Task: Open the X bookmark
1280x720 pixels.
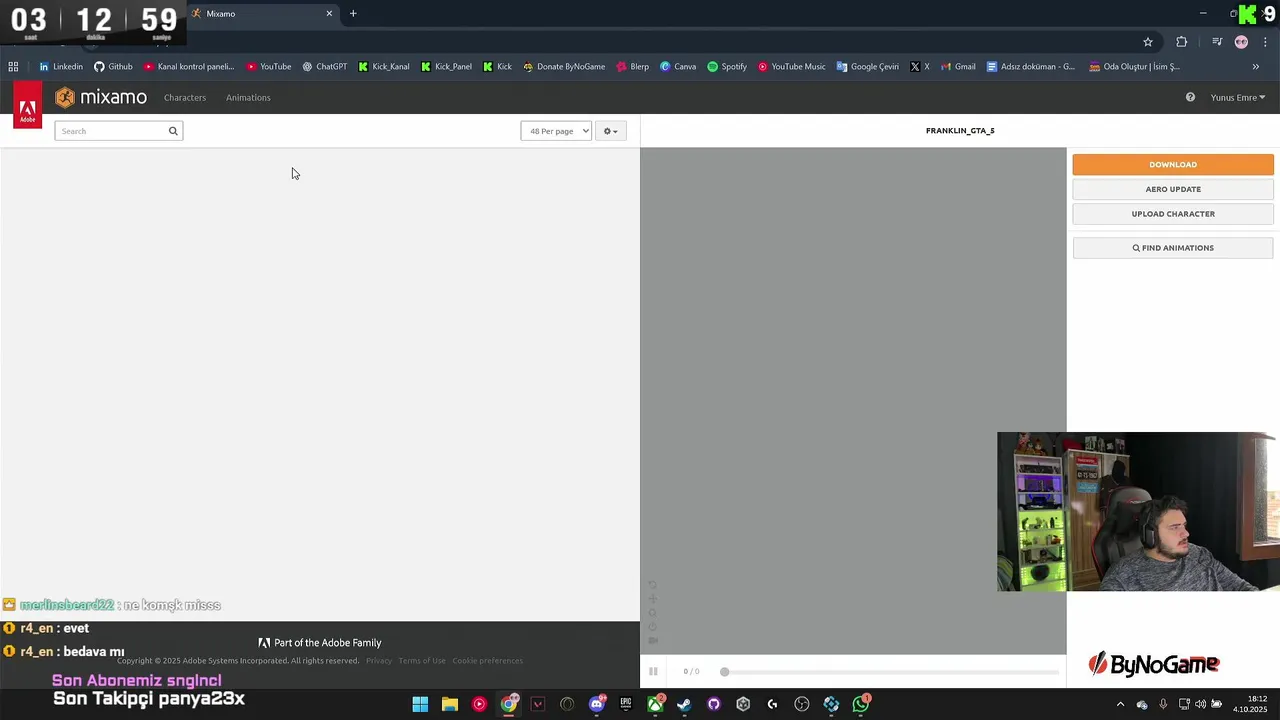Action: click(920, 67)
